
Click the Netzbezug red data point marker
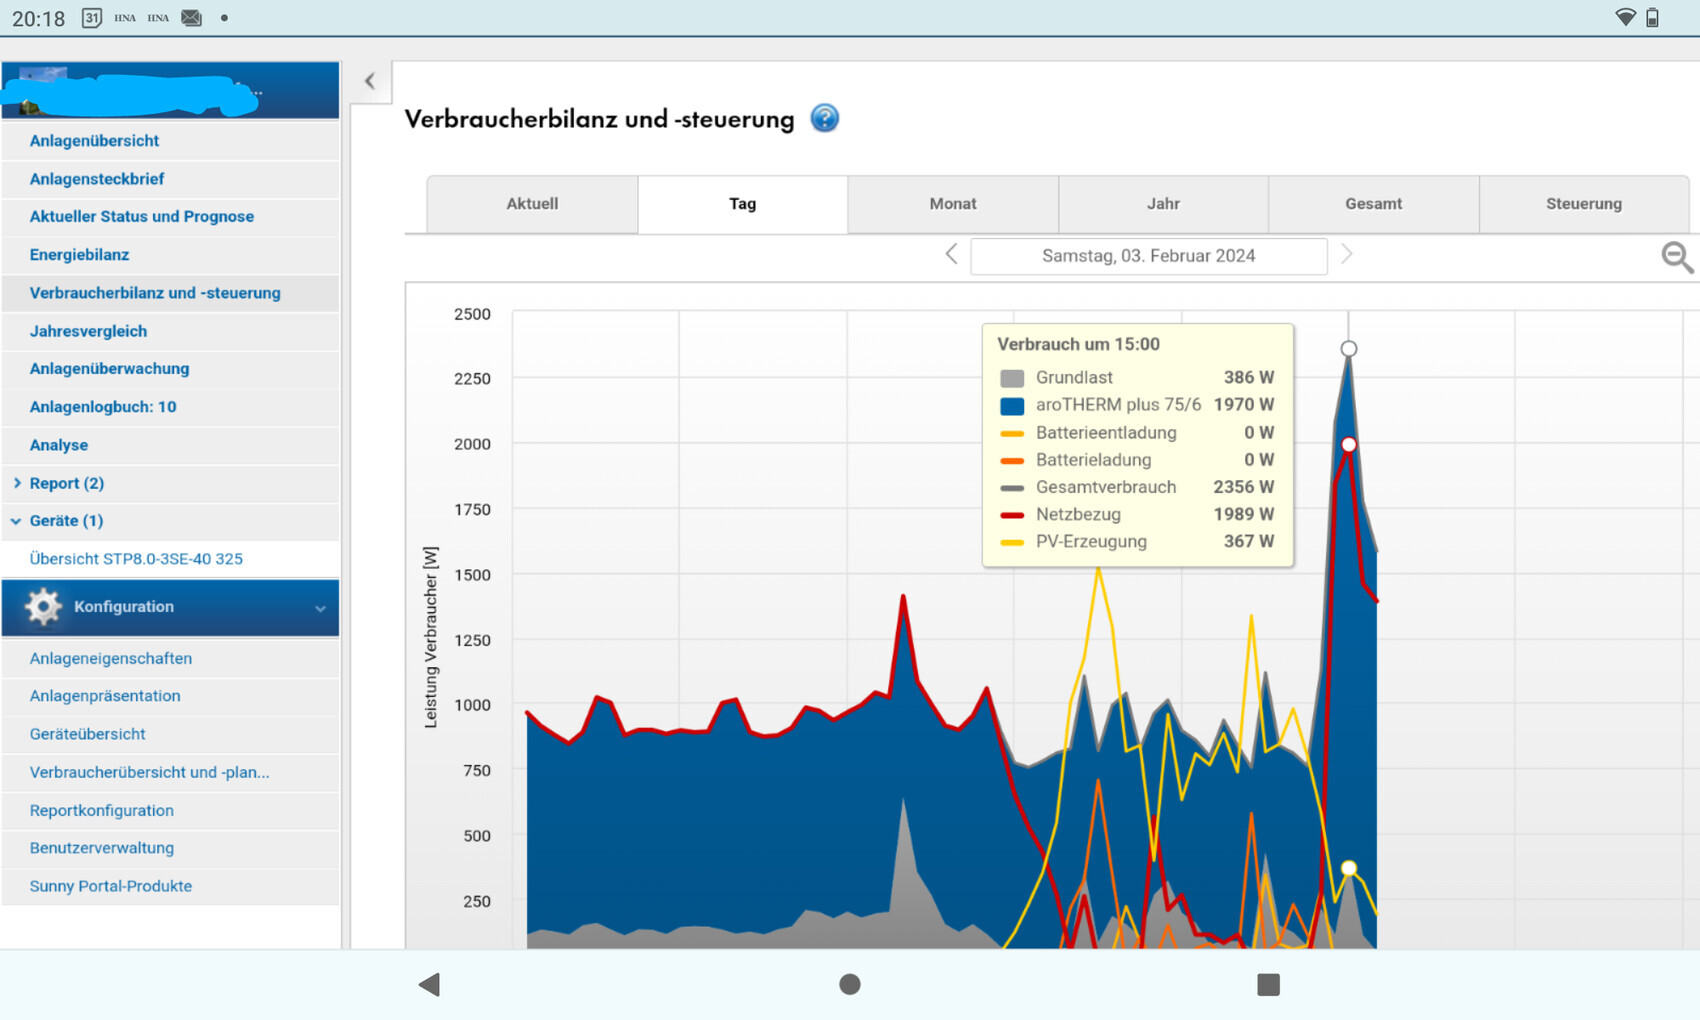pyautogui.click(x=1348, y=444)
